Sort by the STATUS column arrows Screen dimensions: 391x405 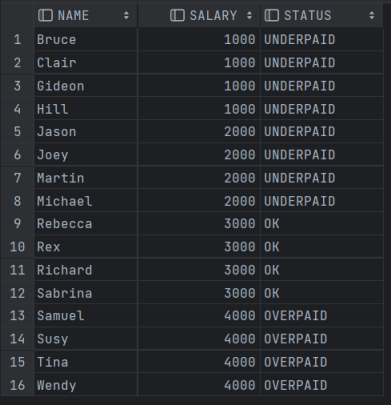point(372,15)
